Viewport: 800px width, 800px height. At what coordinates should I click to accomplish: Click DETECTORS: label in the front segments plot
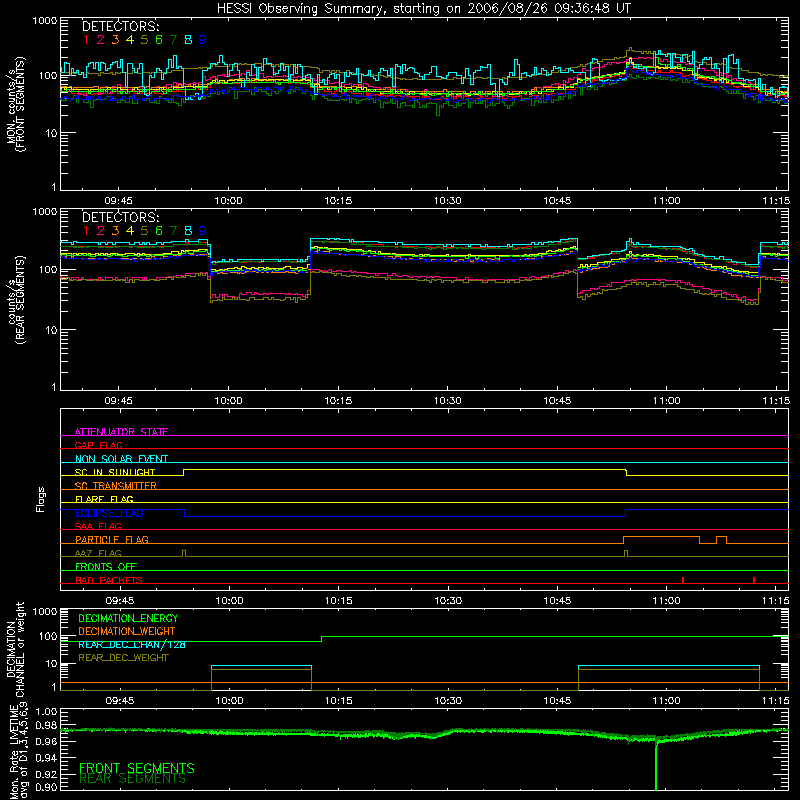[x=120, y=26]
